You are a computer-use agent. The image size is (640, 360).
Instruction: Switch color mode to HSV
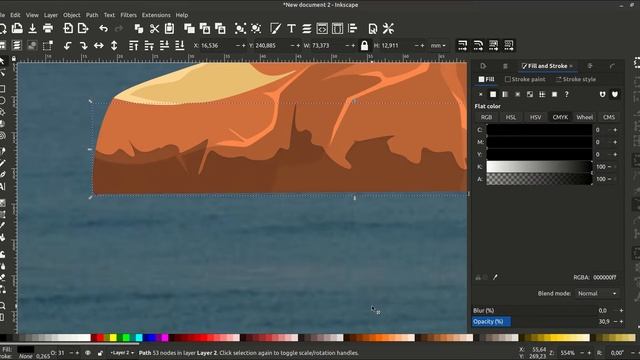point(536,117)
